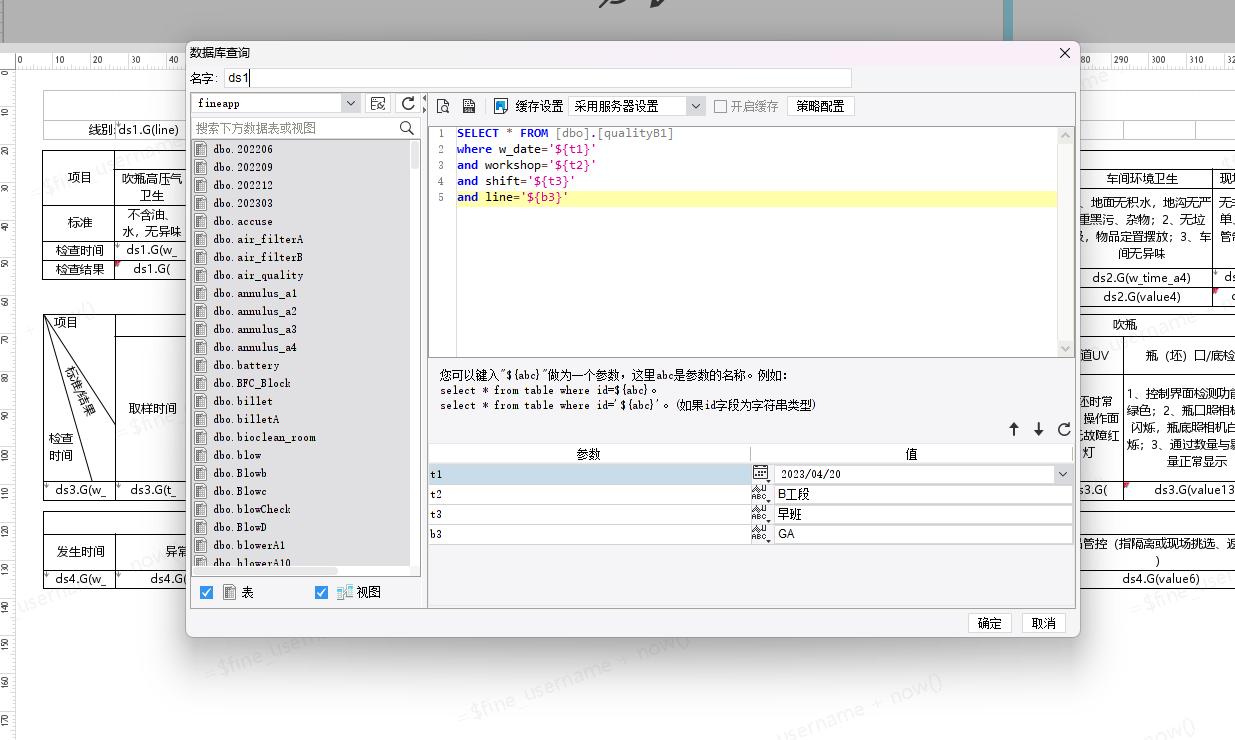The height and width of the screenshot is (740, 1235).
Task: Click the preview query icon
Action: pos(443,106)
